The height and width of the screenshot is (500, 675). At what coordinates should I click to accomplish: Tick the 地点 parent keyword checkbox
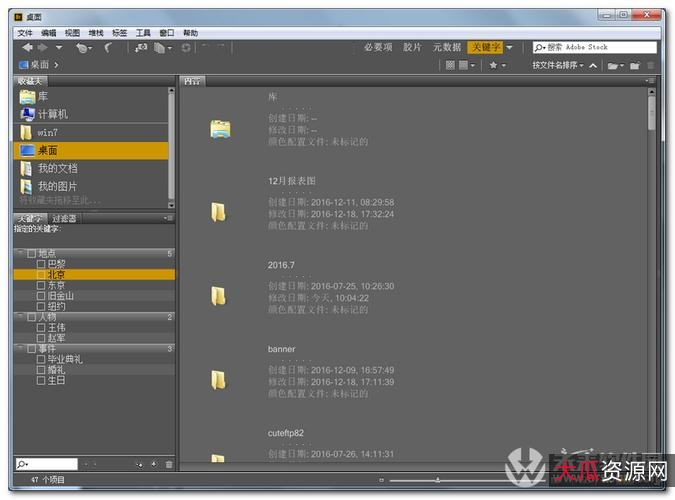31,254
